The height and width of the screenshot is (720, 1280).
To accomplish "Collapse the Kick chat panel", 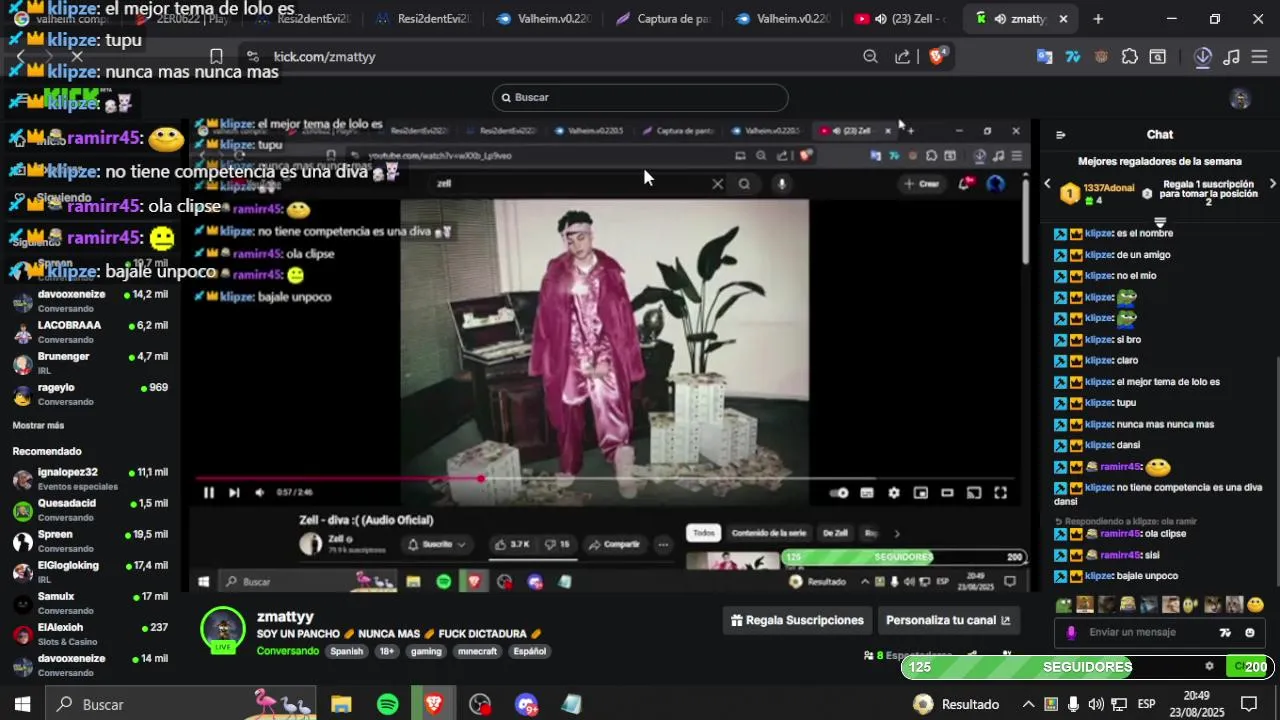I will click(x=1061, y=135).
